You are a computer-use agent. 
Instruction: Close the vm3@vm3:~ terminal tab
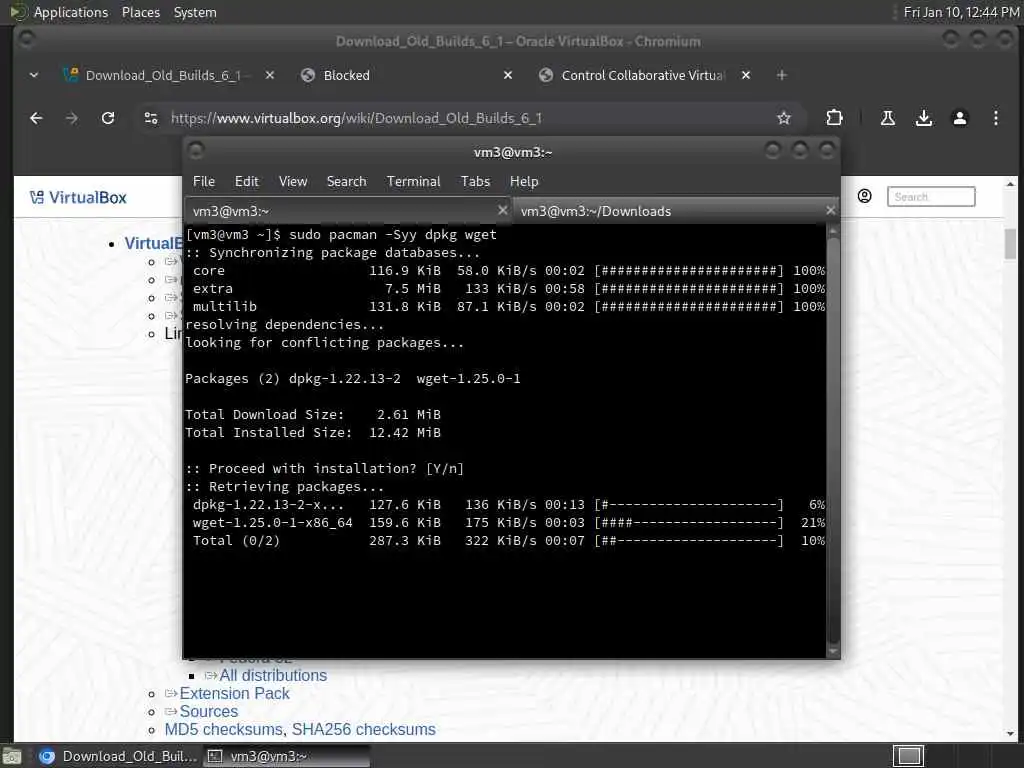point(502,210)
